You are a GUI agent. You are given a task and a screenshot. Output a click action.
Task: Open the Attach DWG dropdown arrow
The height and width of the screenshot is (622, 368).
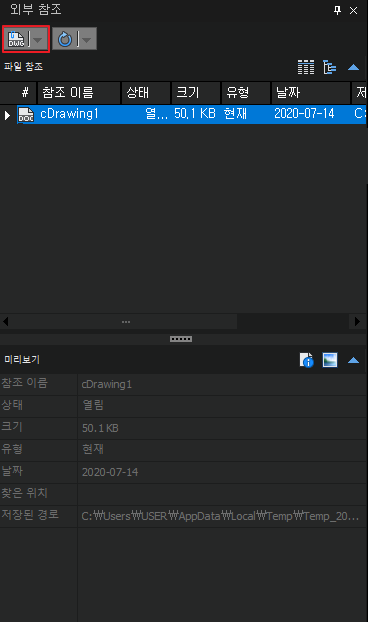(x=38, y=39)
